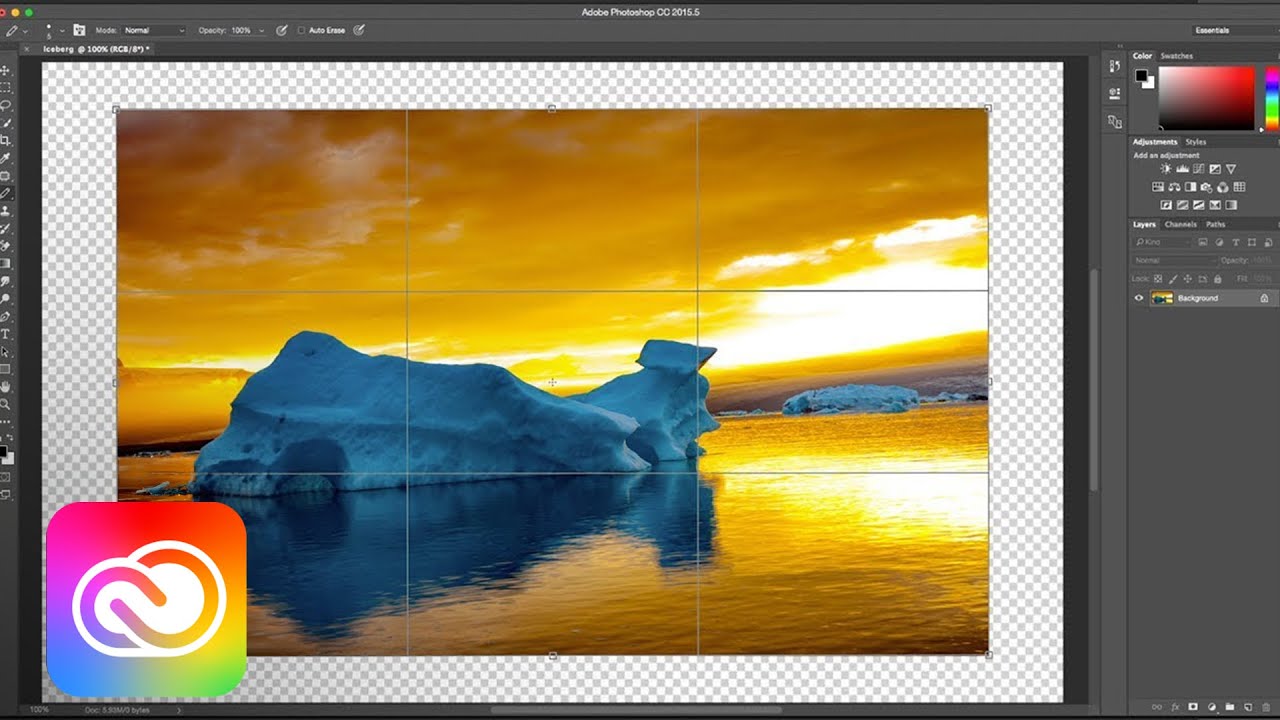Select the Clone Stamp tool

tap(5, 211)
